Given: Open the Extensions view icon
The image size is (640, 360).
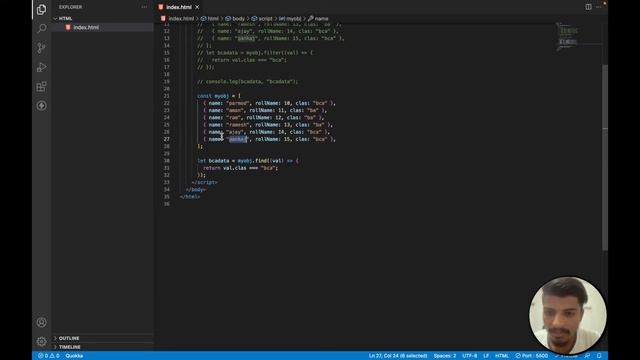Looking at the screenshot, I should [x=41, y=87].
